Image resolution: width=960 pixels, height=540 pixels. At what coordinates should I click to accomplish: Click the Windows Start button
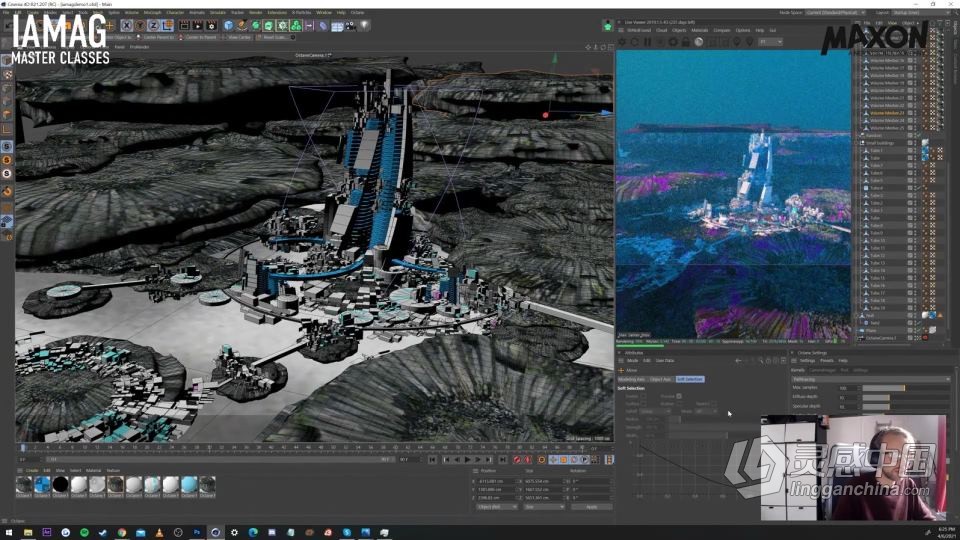[9, 533]
